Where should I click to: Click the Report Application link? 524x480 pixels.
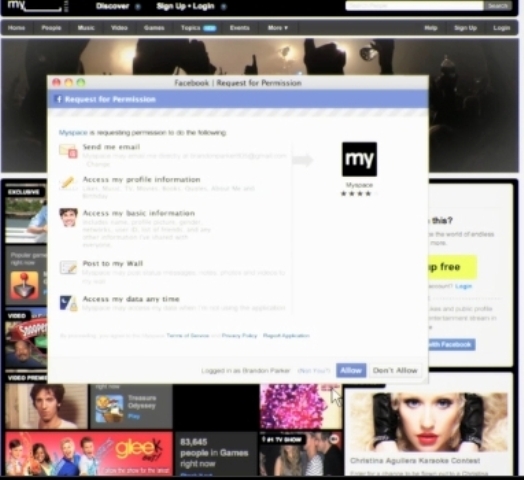pos(286,336)
